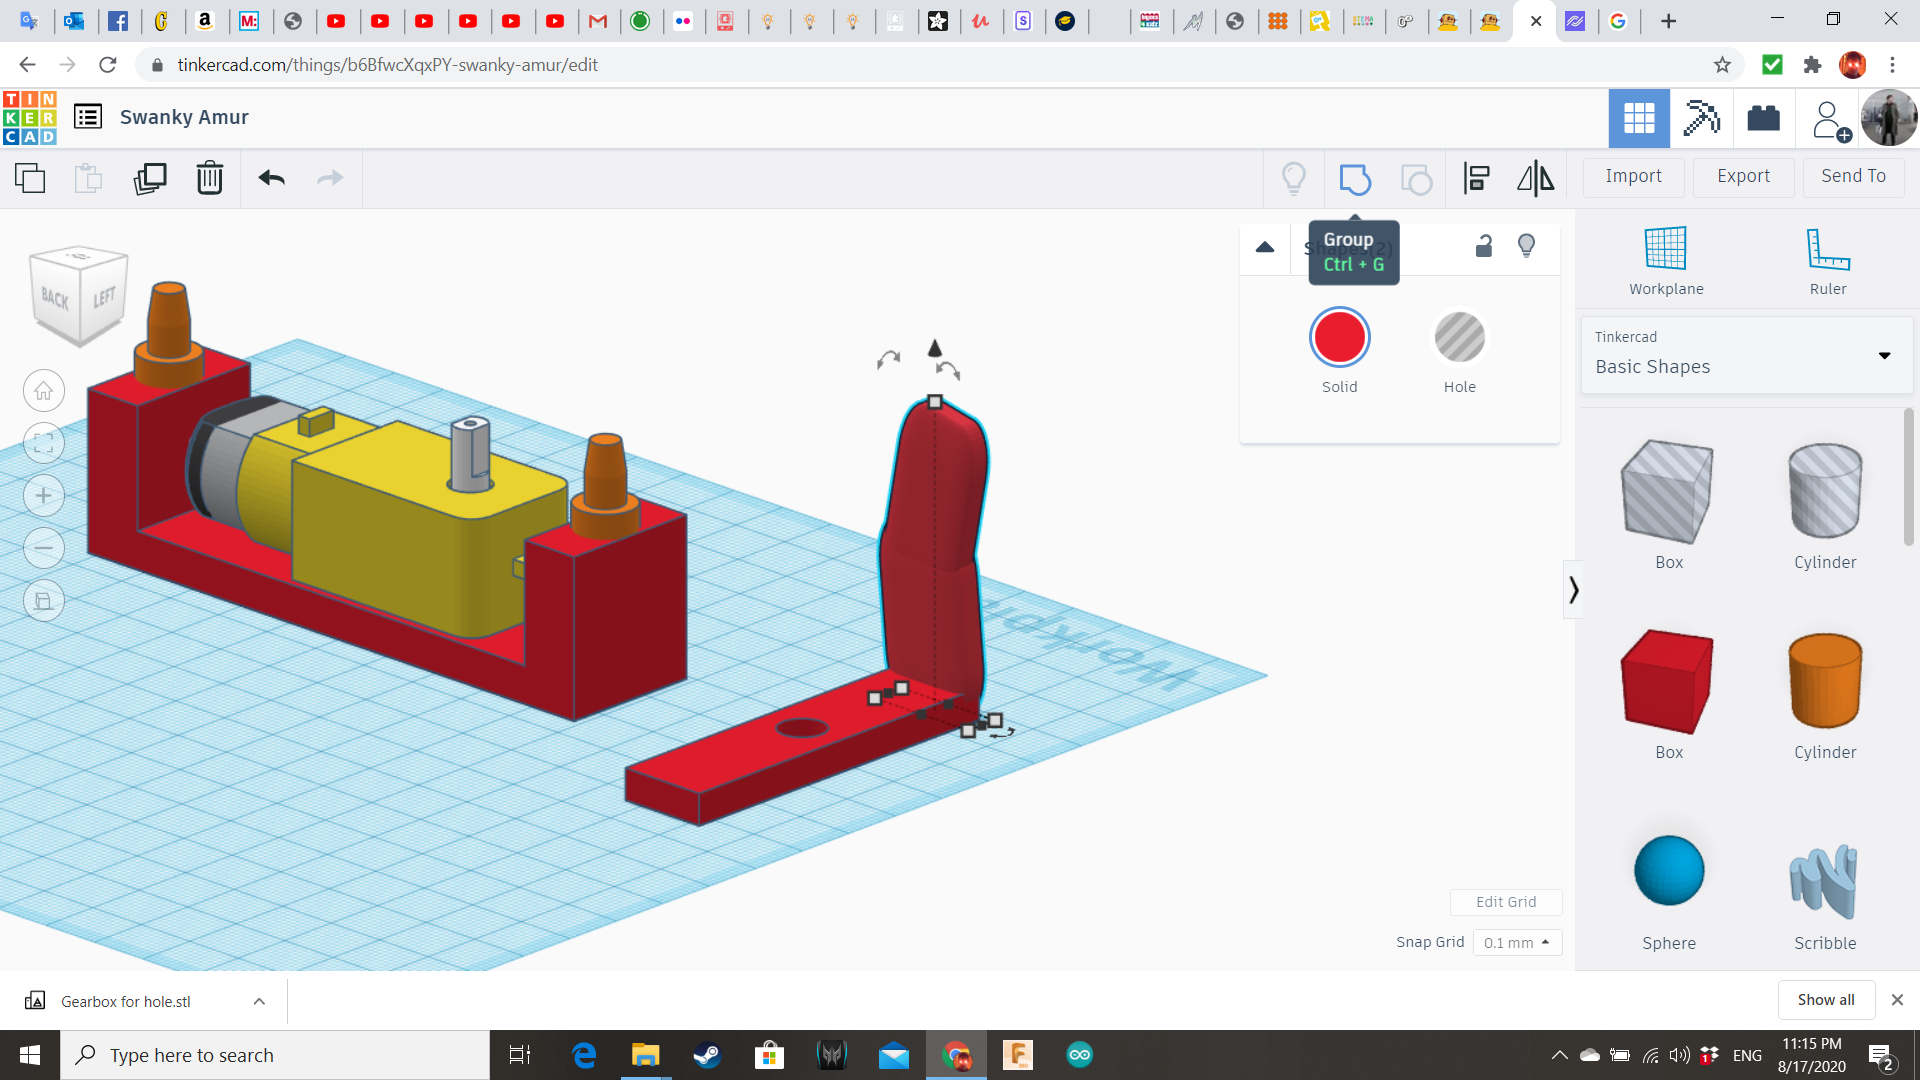Open Arduino app from taskbar

tap(1079, 1055)
